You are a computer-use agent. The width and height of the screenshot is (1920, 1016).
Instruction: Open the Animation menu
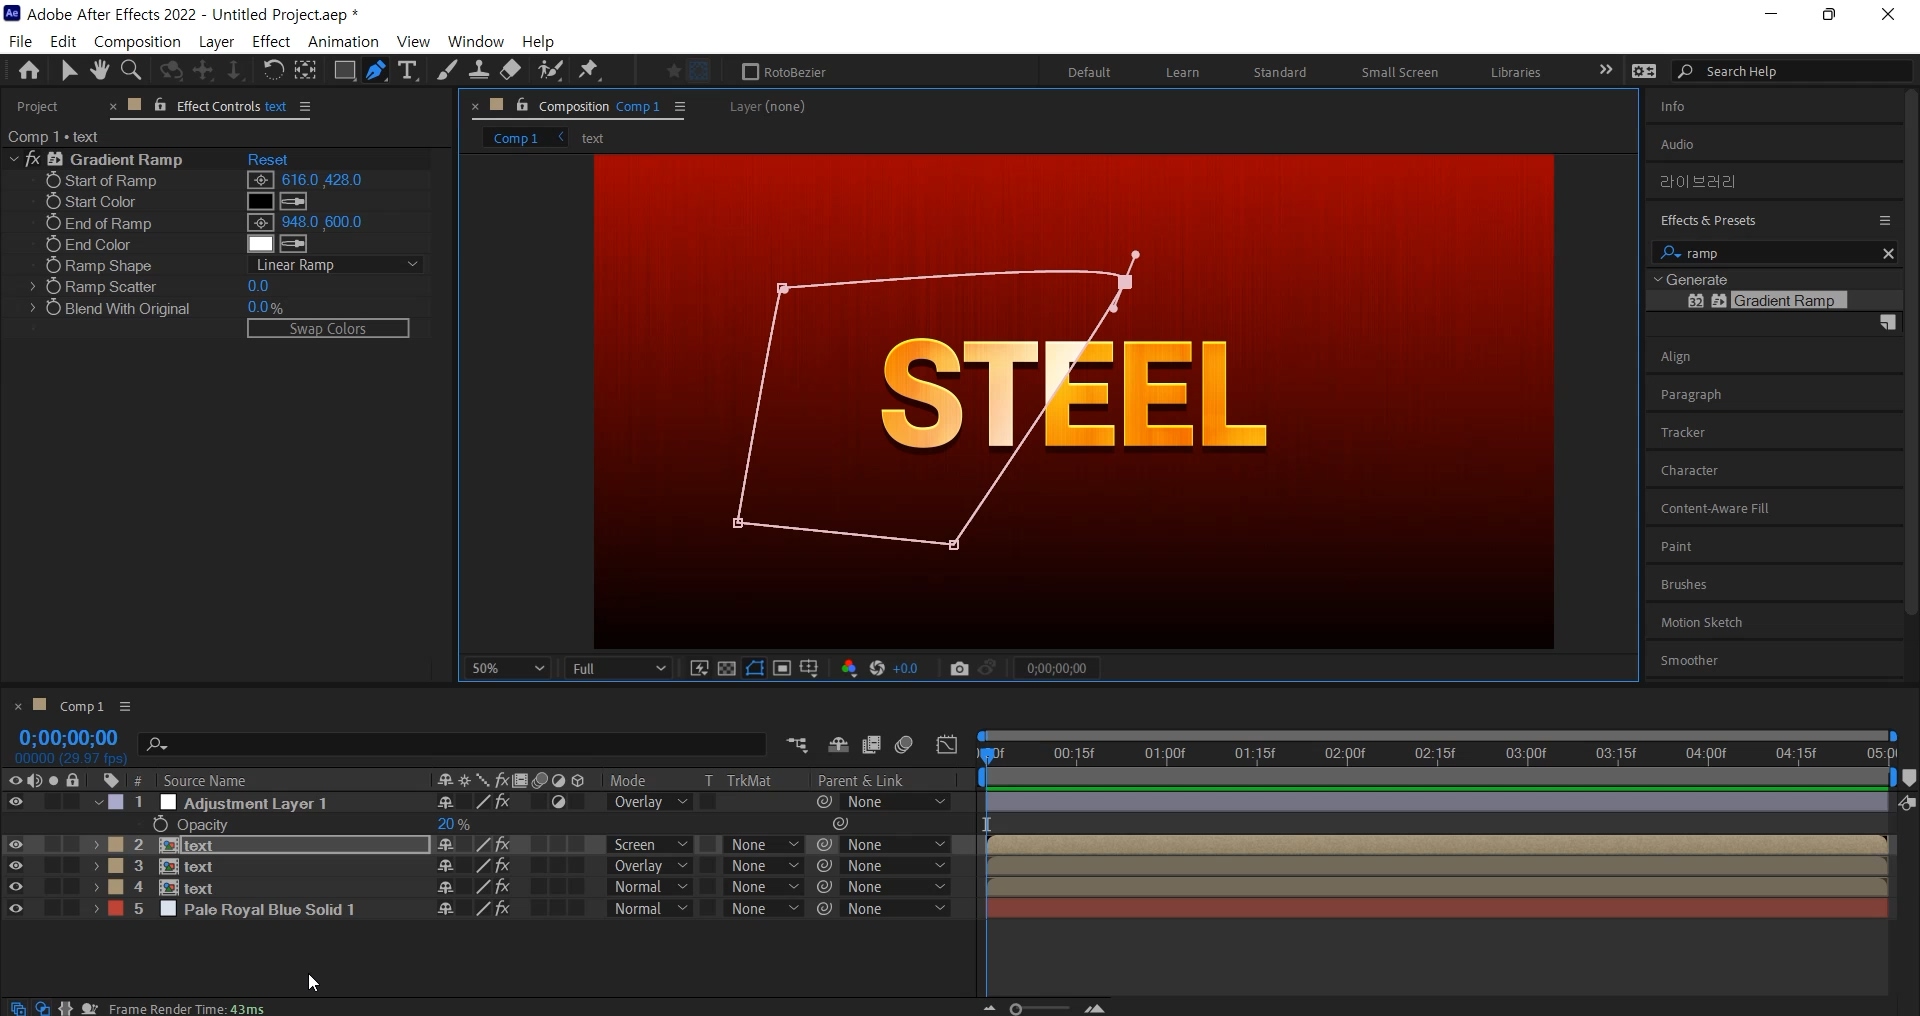pyautogui.click(x=343, y=42)
